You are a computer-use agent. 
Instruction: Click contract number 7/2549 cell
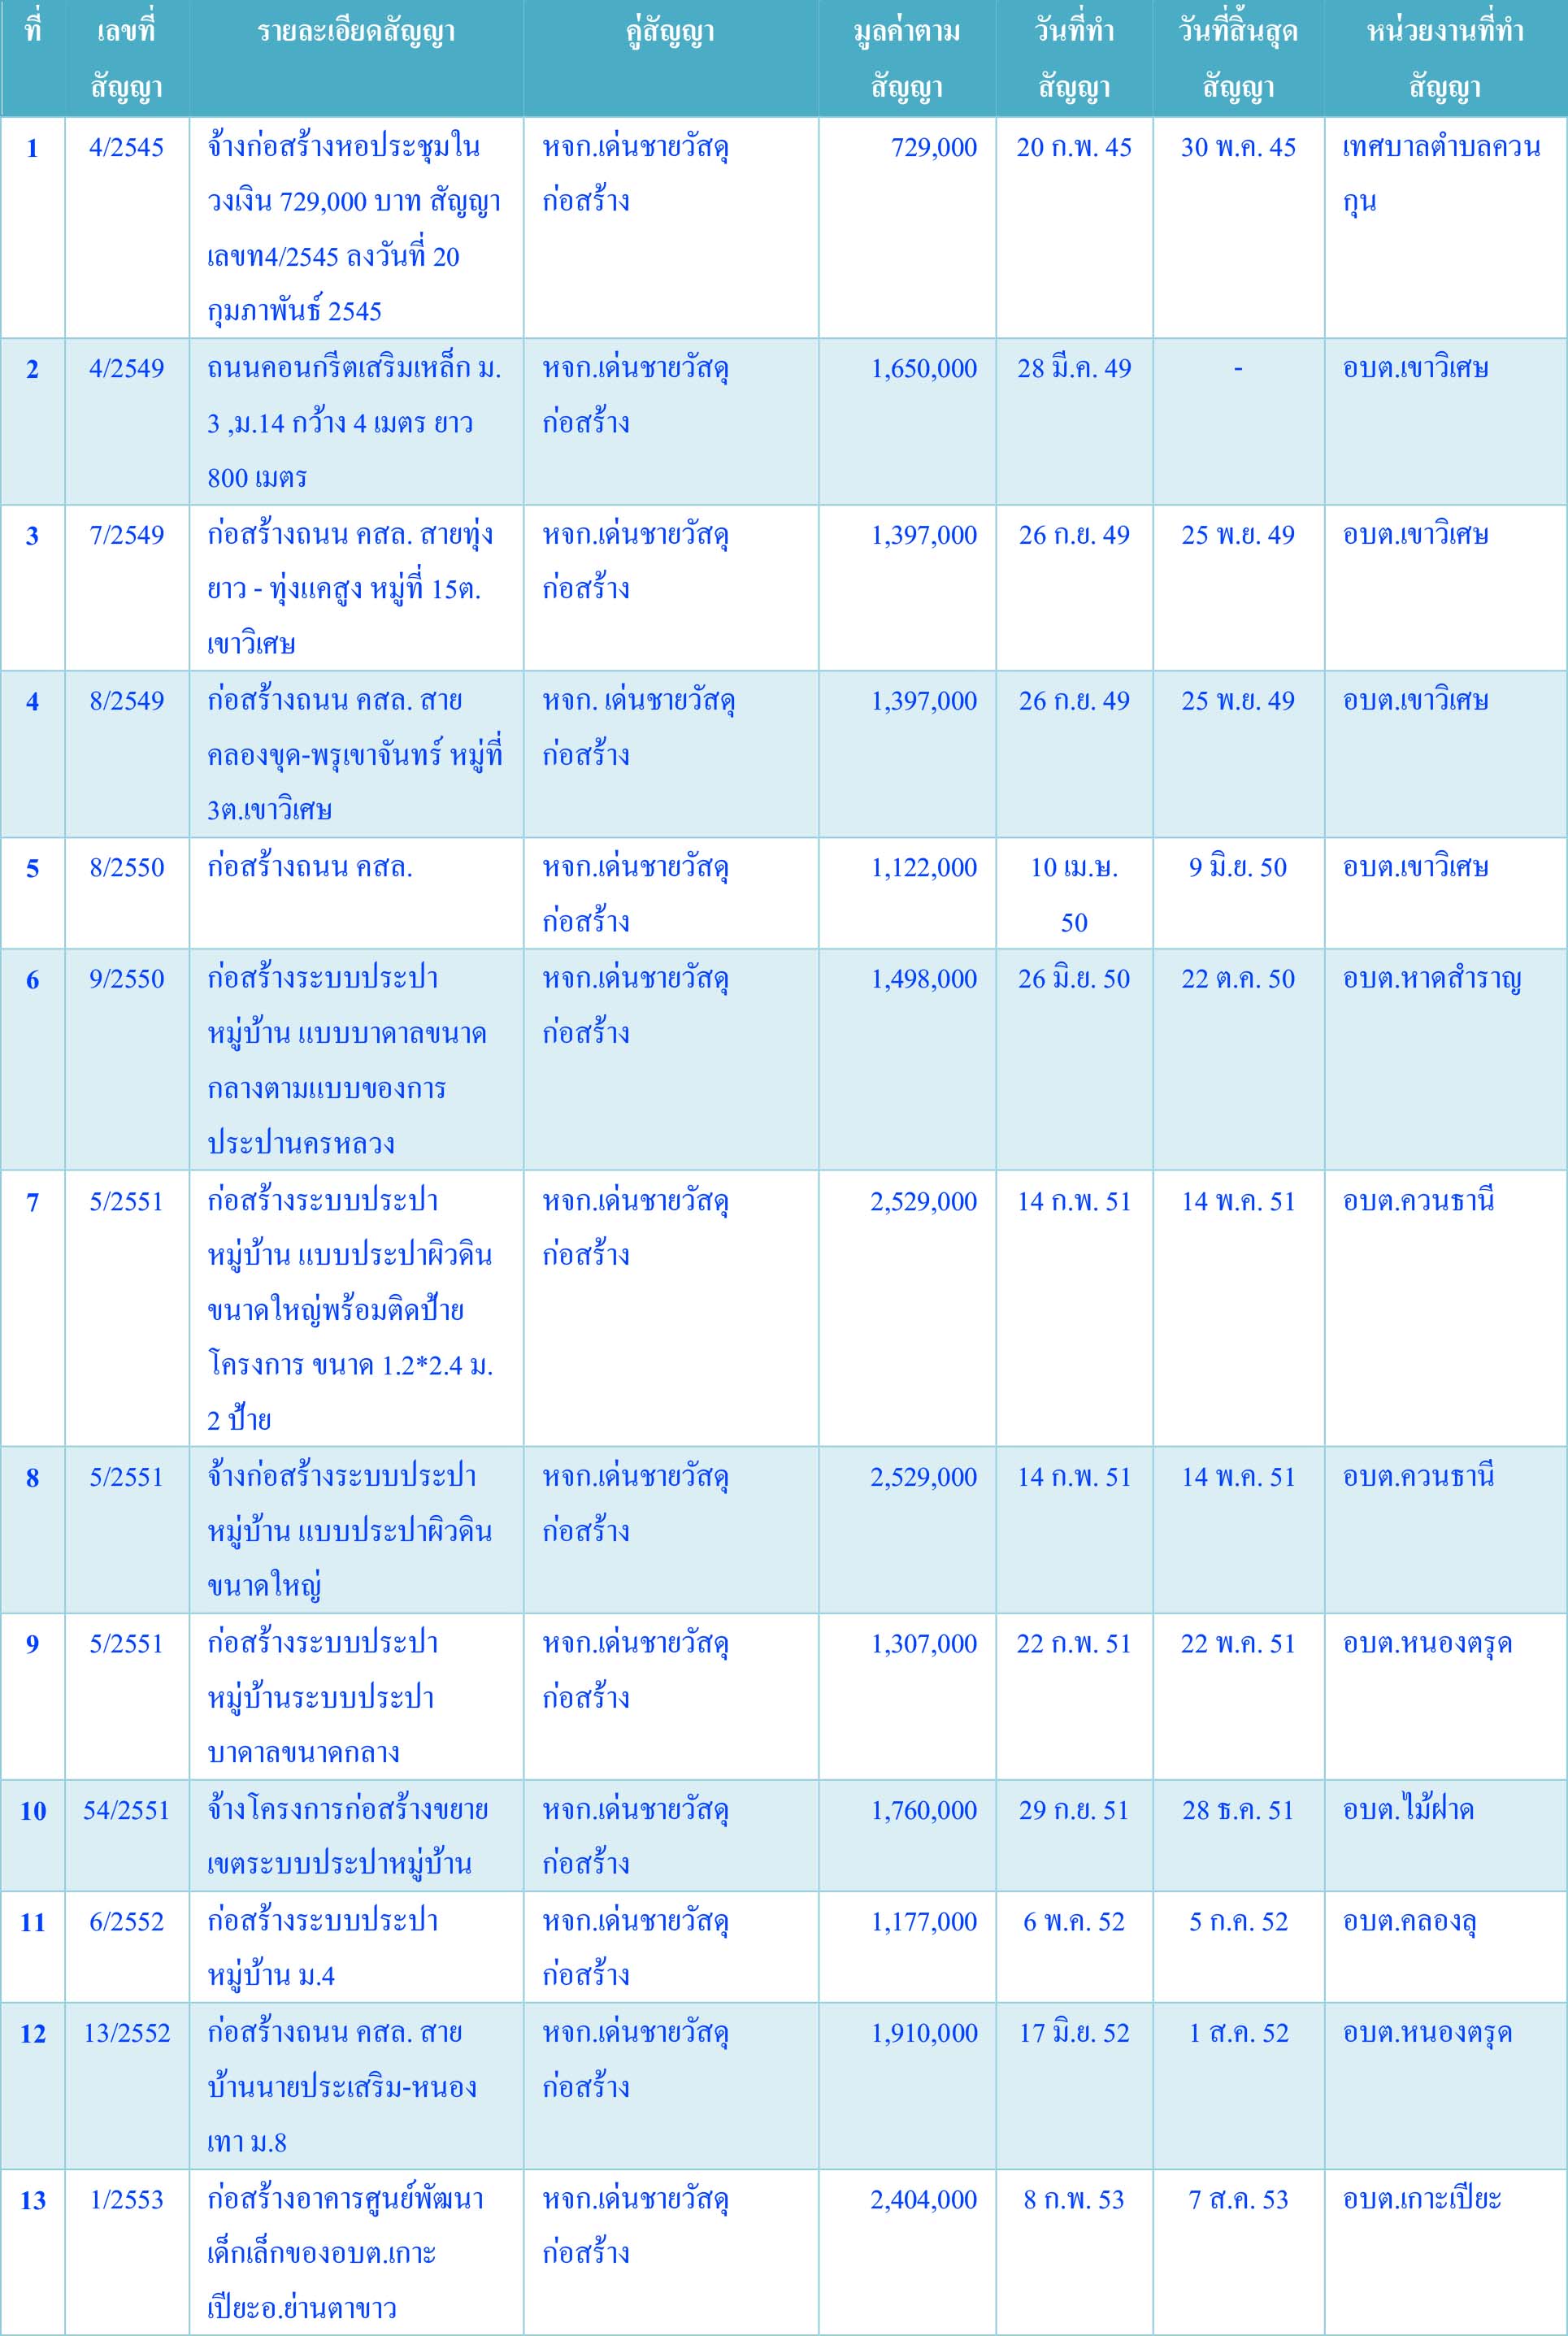coord(126,535)
